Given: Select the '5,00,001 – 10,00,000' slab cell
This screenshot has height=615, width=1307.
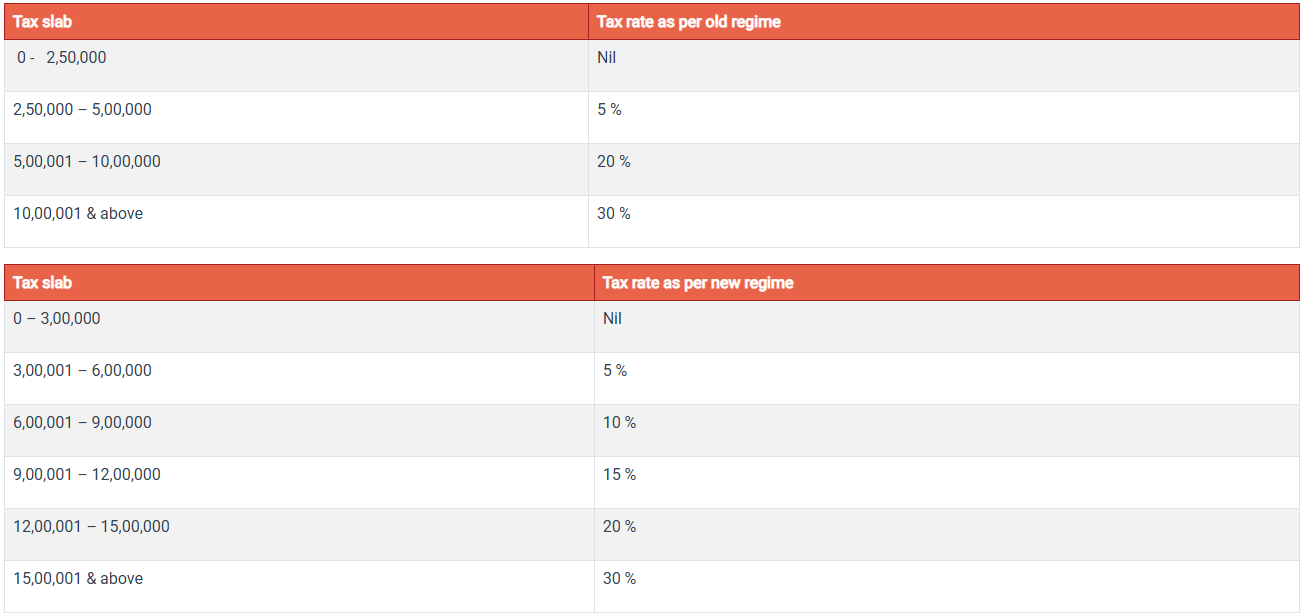Looking at the screenshot, I should point(86,162).
